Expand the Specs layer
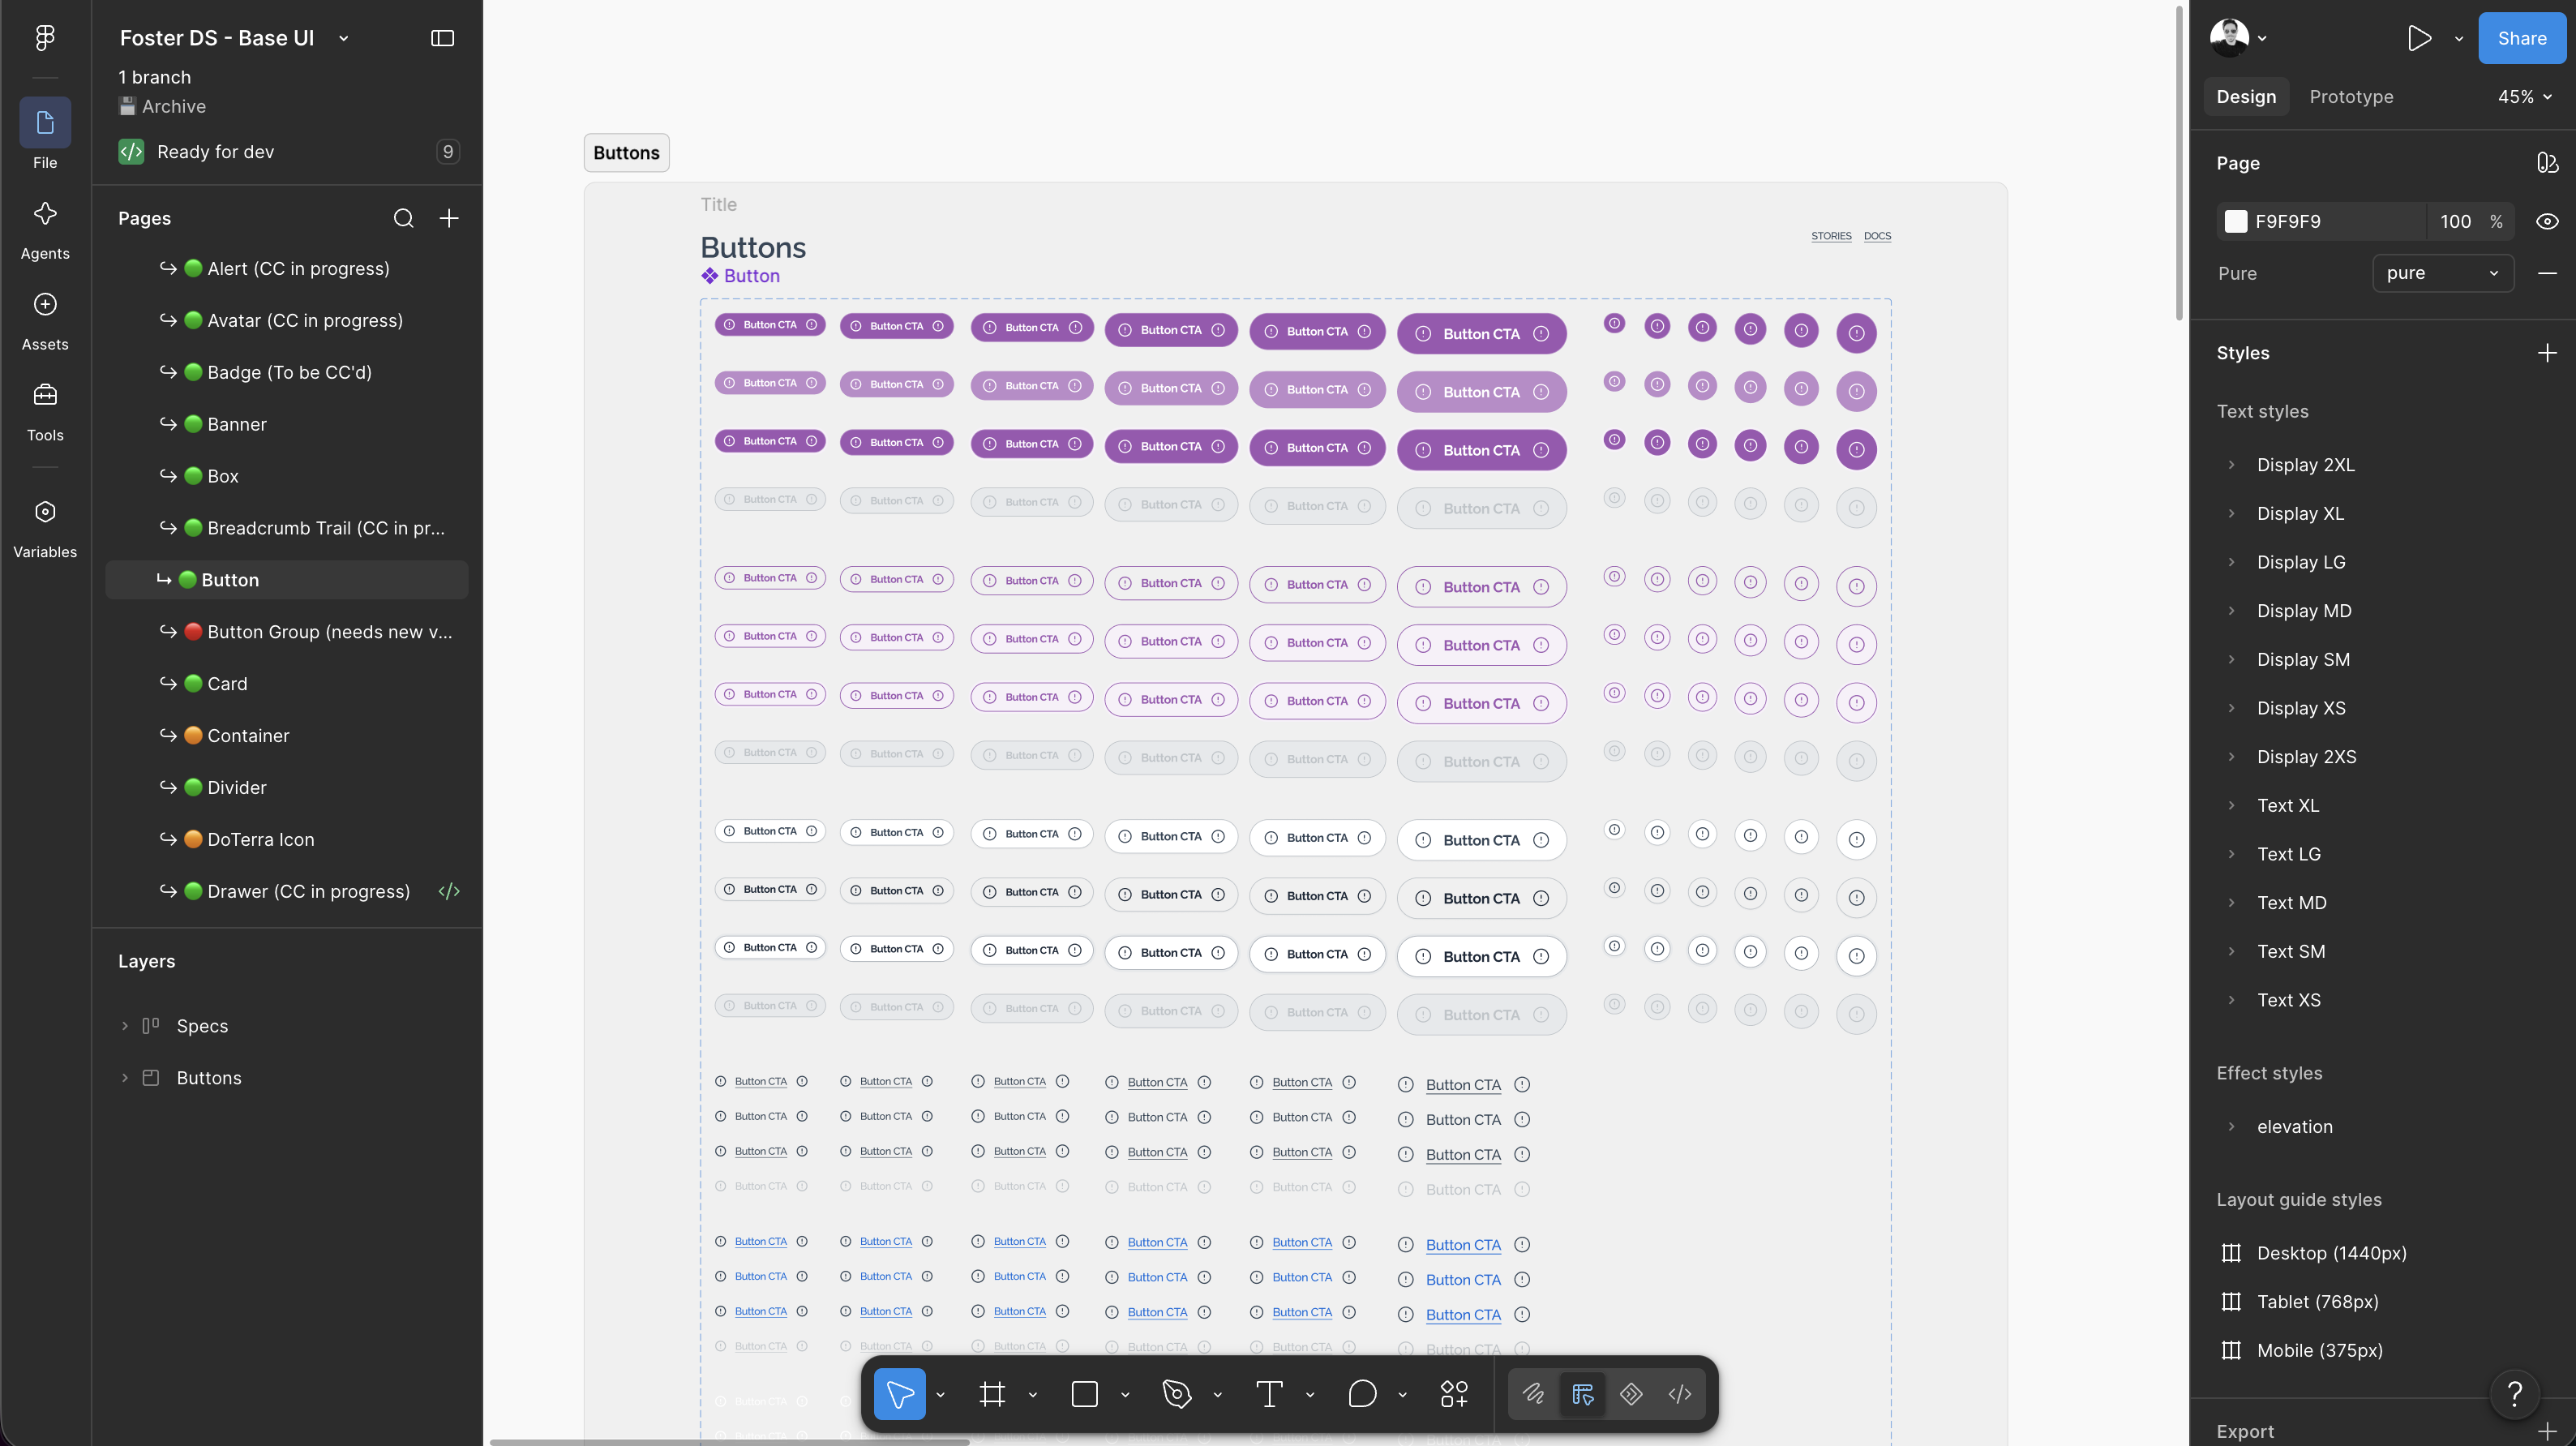The height and width of the screenshot is (1446, 2576). coord(124,1026)
